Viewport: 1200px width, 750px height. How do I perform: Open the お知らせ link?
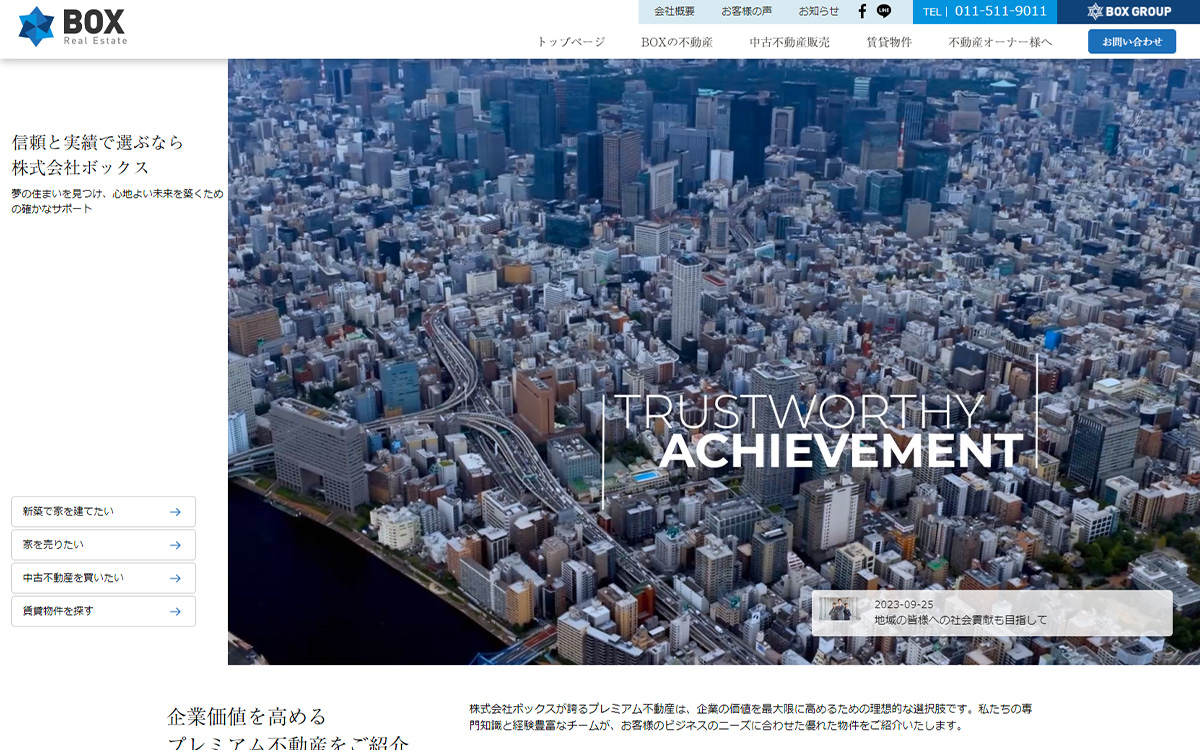coord(818,11)
